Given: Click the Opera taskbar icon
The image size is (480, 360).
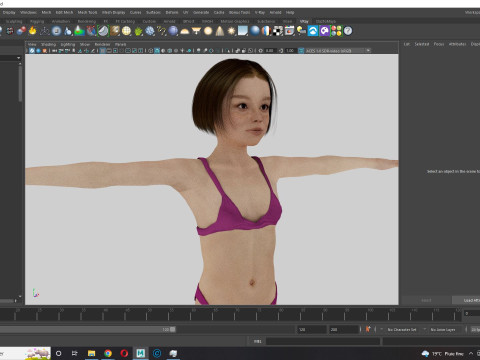Looking at the screenshot, I should coord(124,353).
